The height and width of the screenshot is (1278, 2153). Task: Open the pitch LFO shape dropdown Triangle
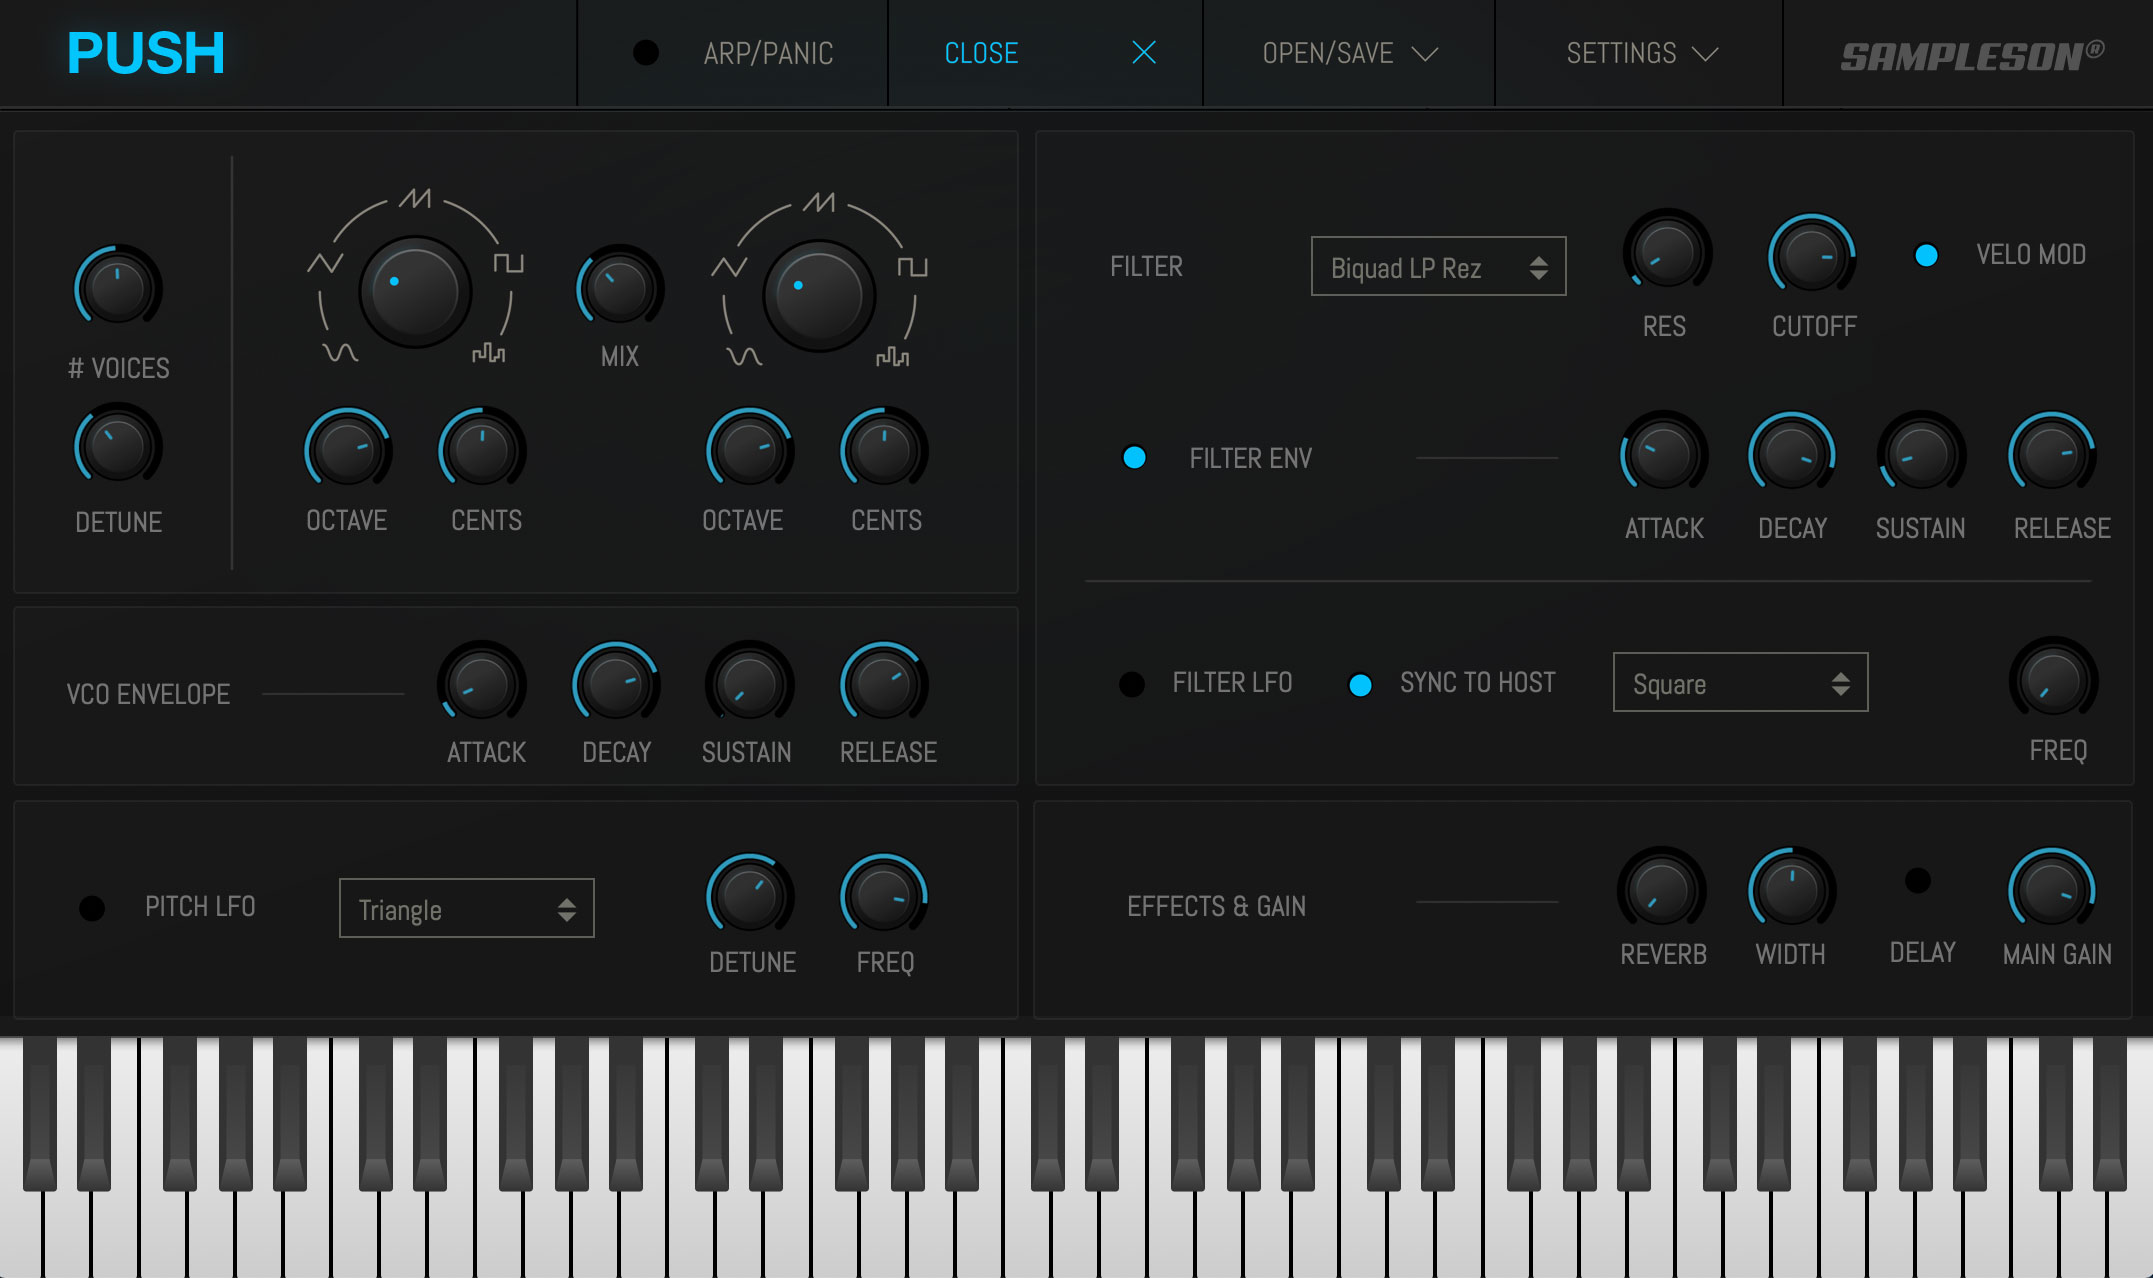[x=466, y=908]
